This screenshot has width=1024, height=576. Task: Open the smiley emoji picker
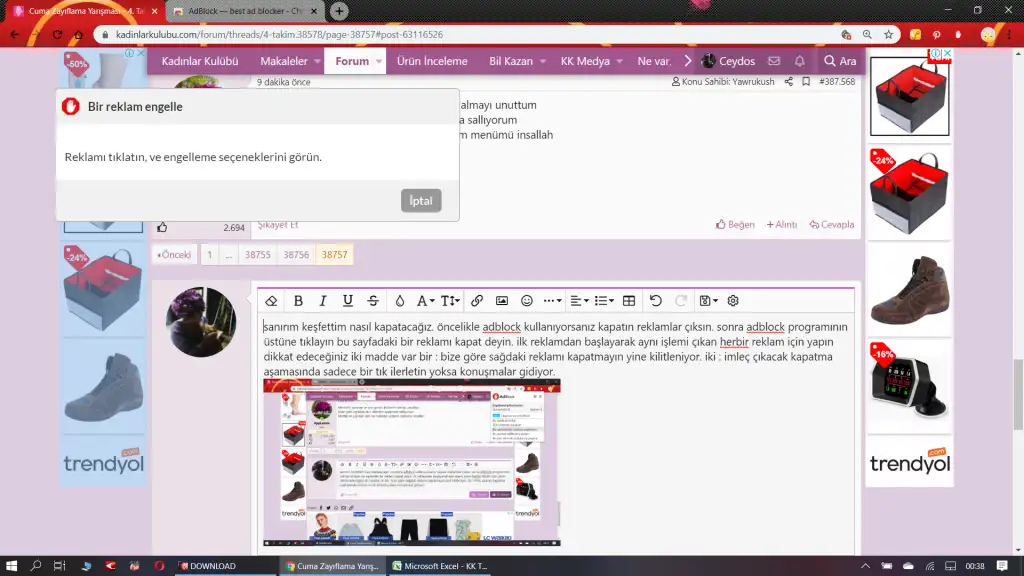527,301
